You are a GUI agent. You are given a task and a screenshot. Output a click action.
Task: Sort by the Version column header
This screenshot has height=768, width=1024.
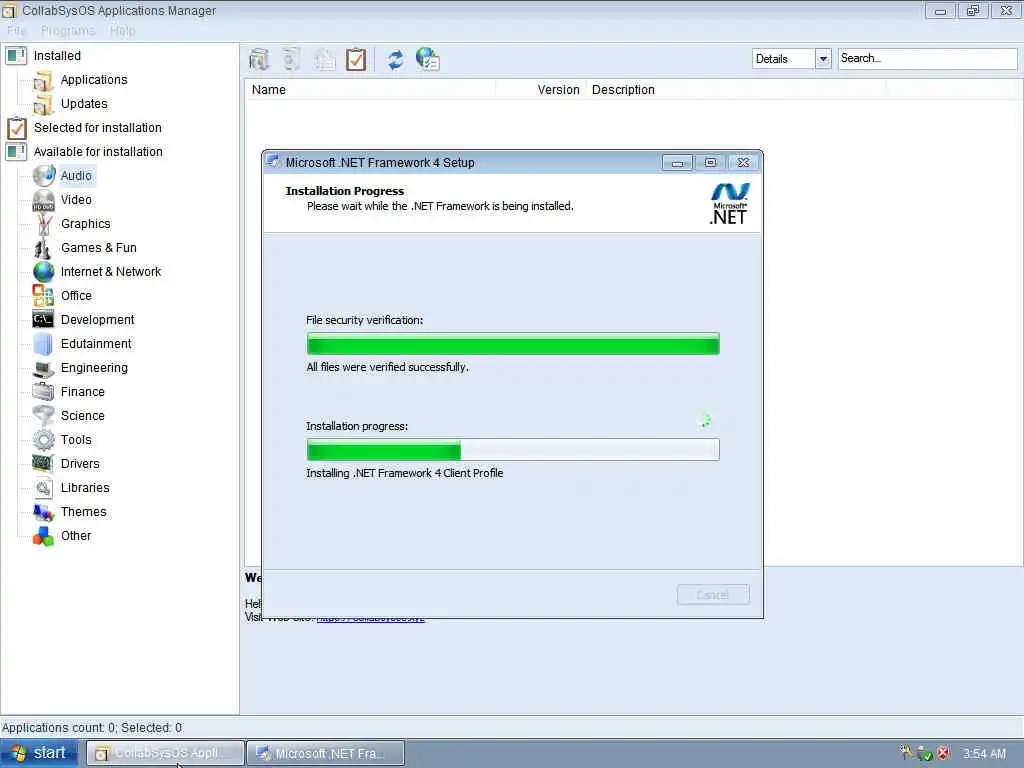pyautogui.click(x=541, y=89)
